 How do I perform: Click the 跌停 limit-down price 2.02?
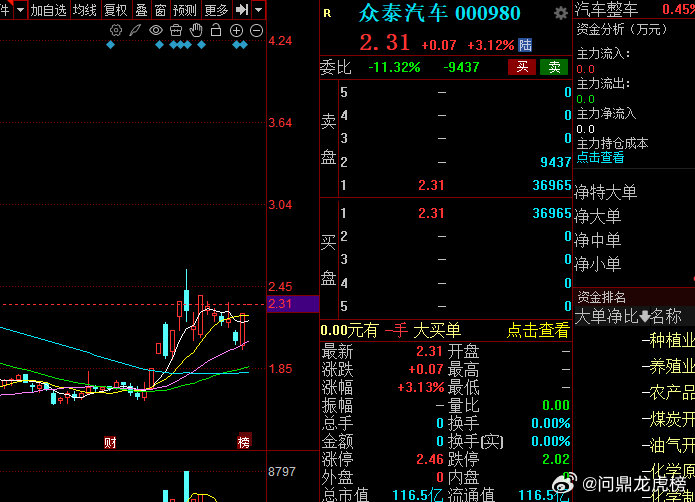pyautogui.click(x=556, y=459)
